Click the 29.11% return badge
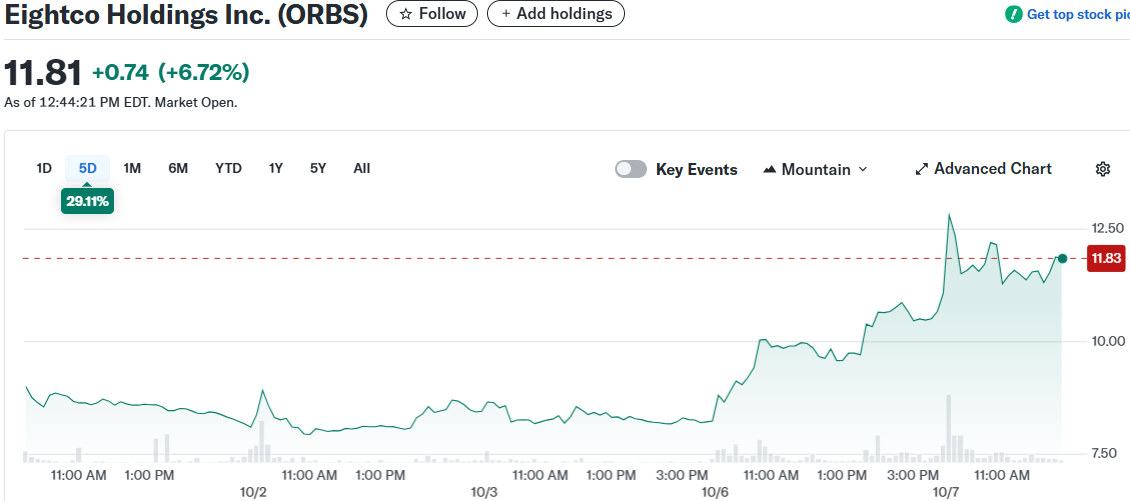The image size is (1130, 501). coord(88,200)
